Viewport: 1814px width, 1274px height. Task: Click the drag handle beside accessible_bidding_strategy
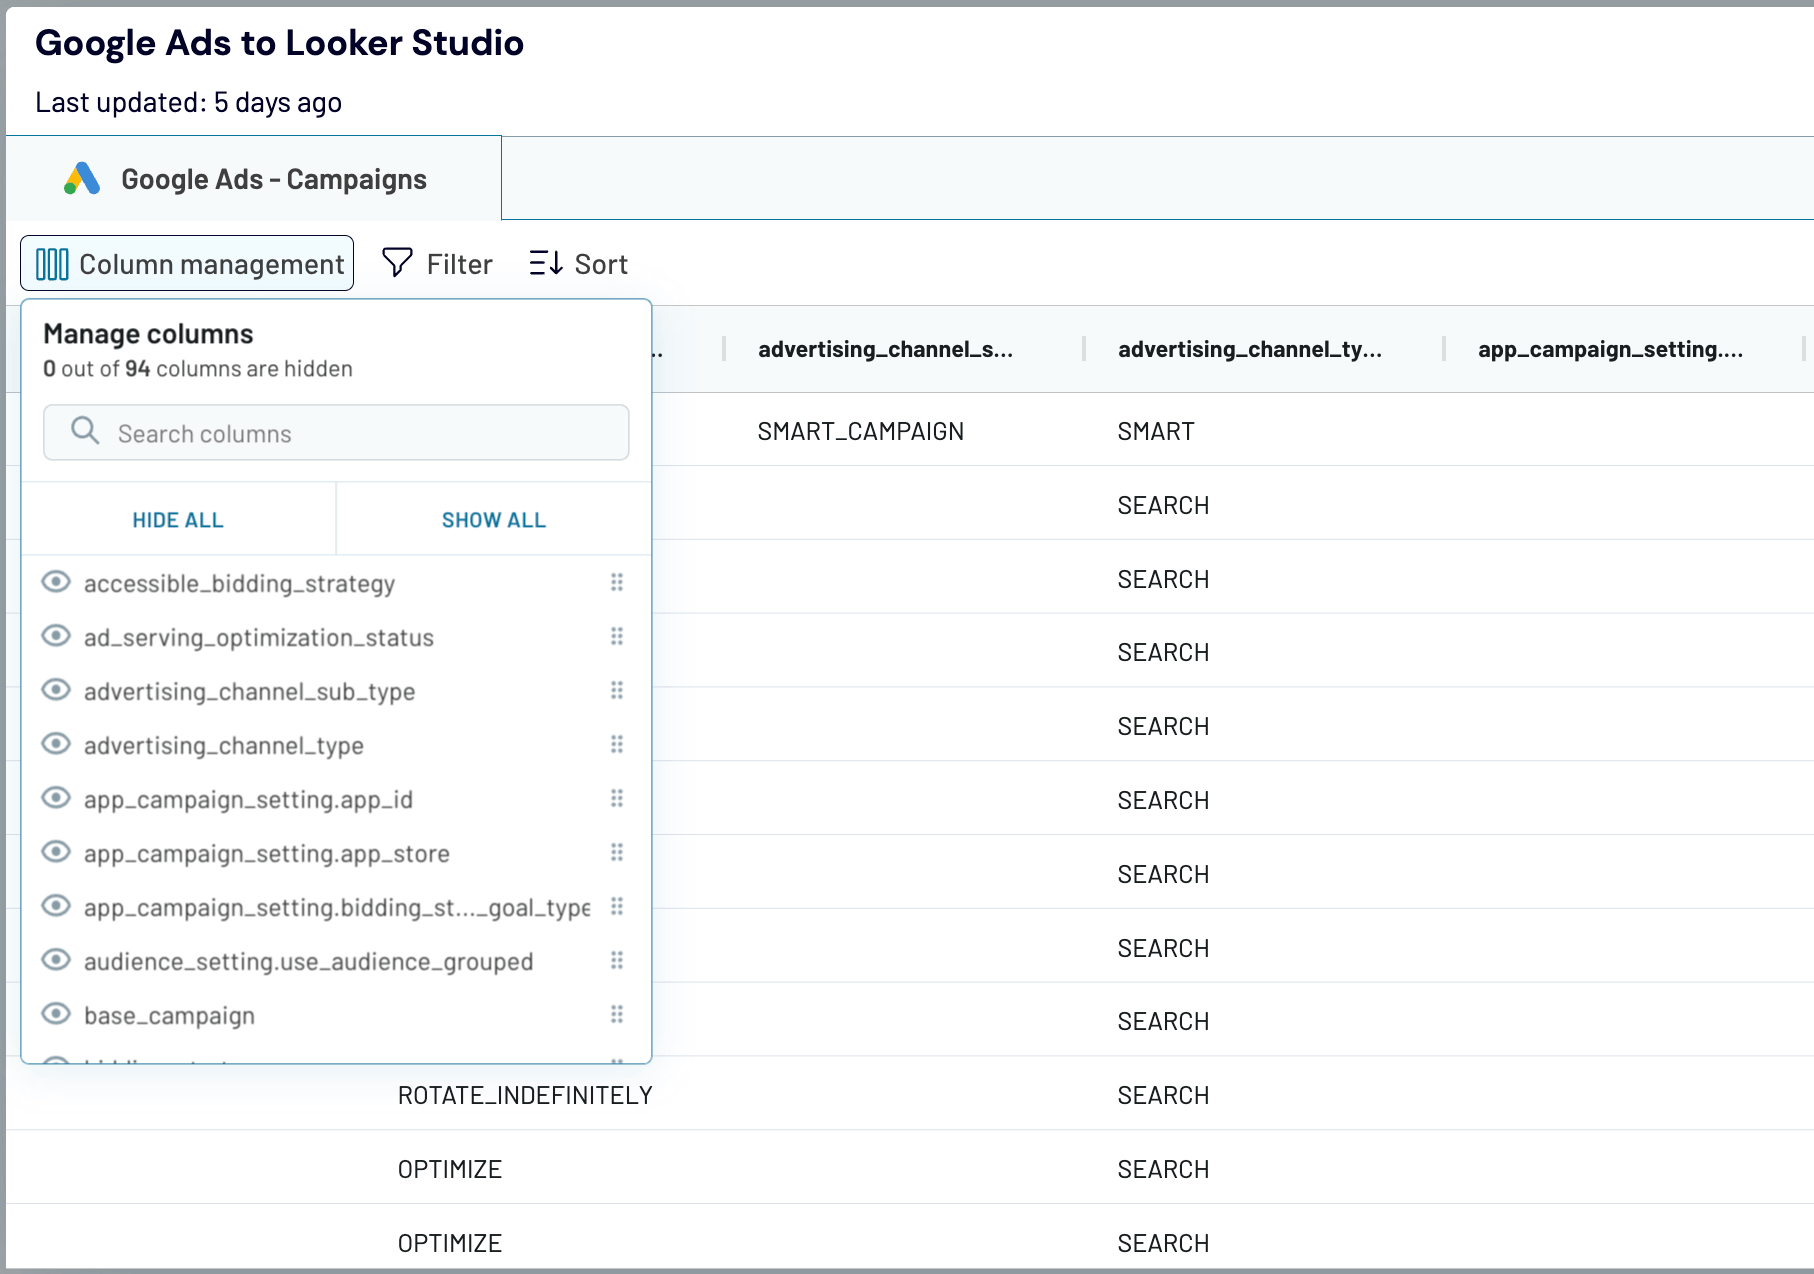click(617, 583)
